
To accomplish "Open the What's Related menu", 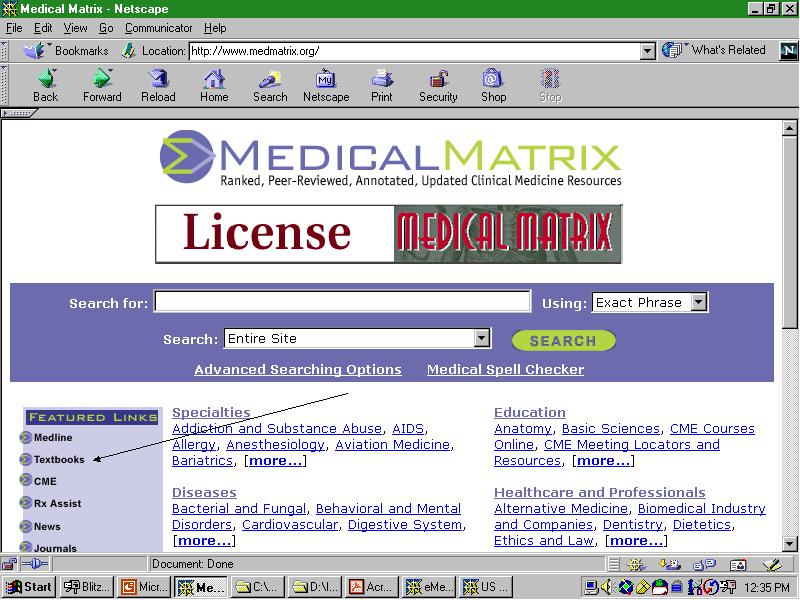I will [714, 50].
